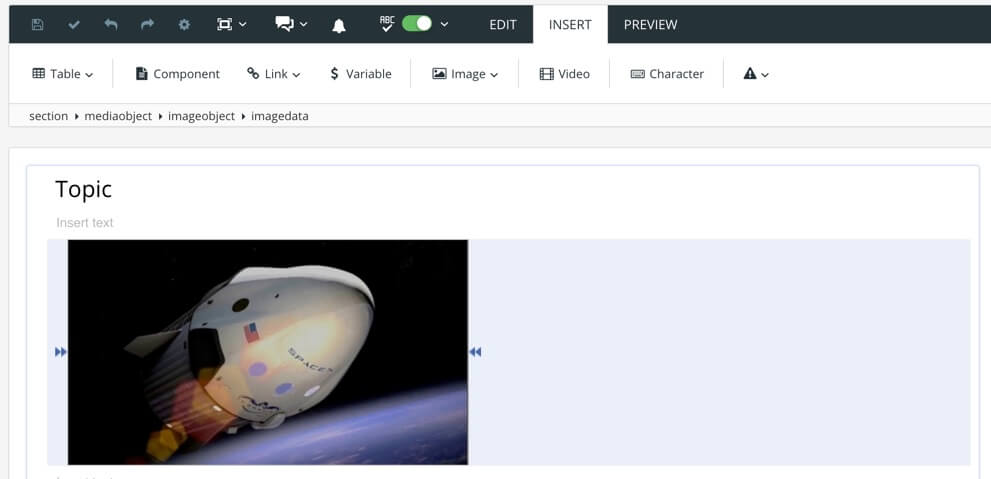Insert a Component
991x479 pixels.
tap(178, 74)
